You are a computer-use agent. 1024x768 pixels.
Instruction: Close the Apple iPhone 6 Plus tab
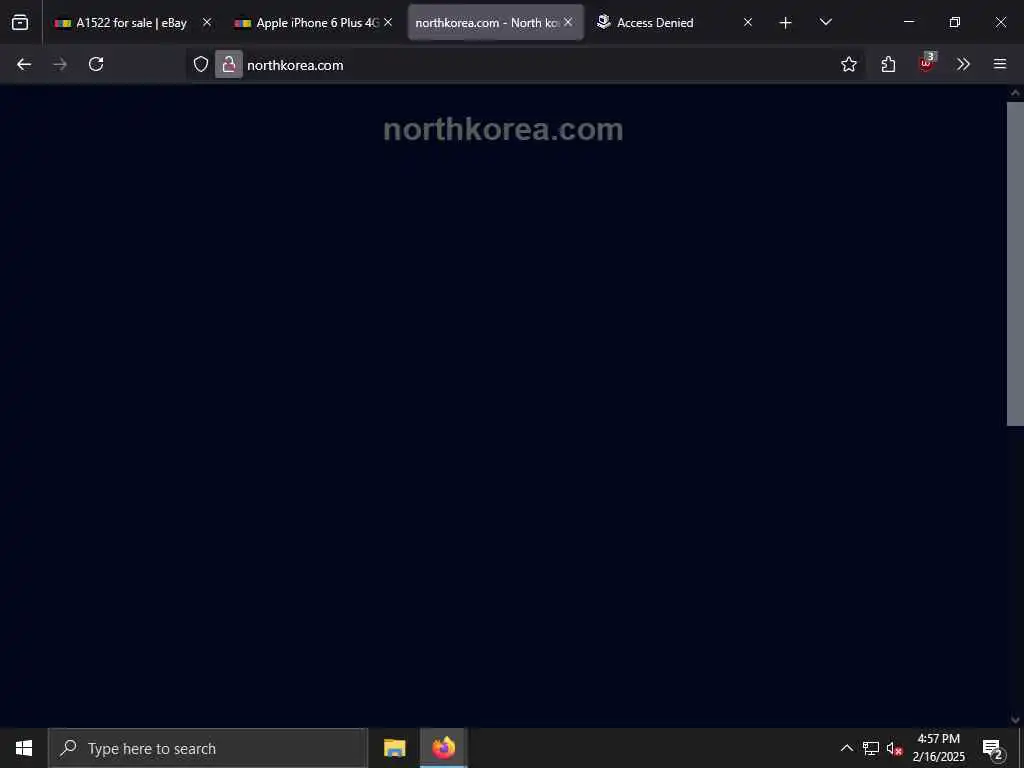388,22
